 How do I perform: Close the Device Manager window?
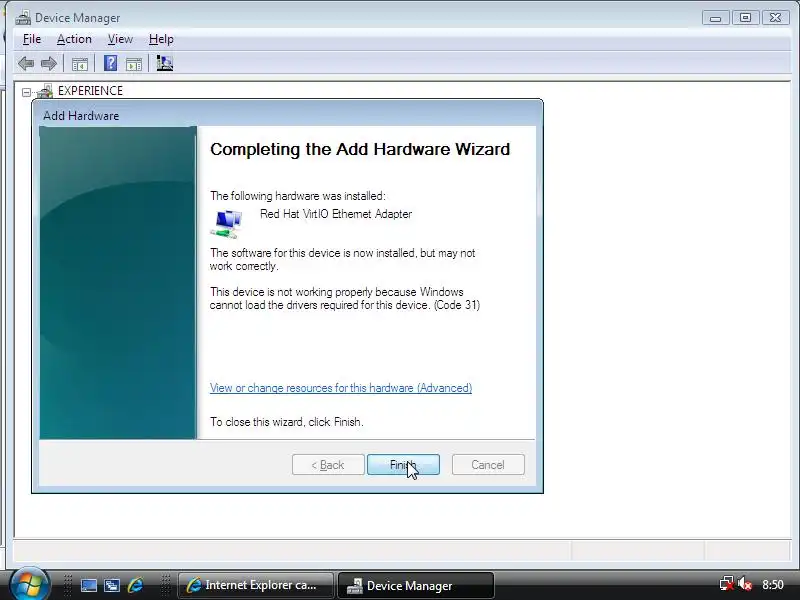[776, 18]
